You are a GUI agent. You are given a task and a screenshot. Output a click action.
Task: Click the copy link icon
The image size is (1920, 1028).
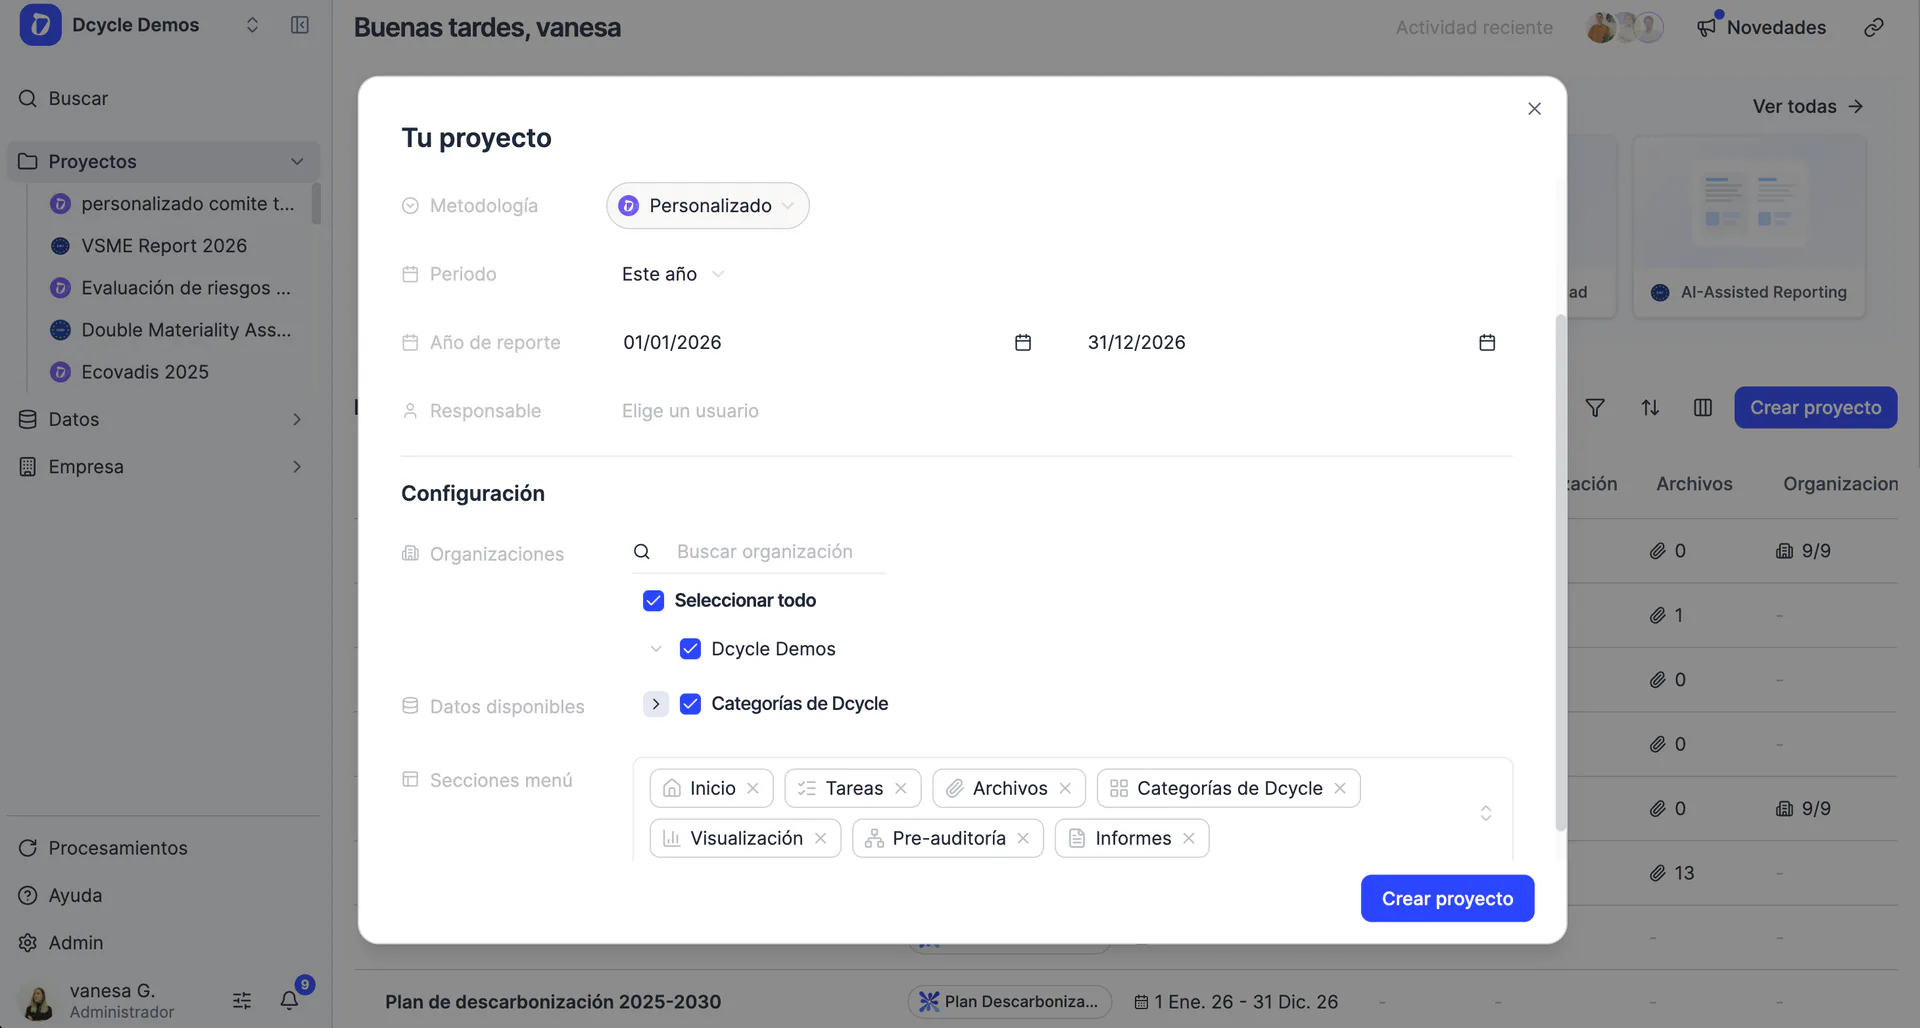tap(1874, 27)
